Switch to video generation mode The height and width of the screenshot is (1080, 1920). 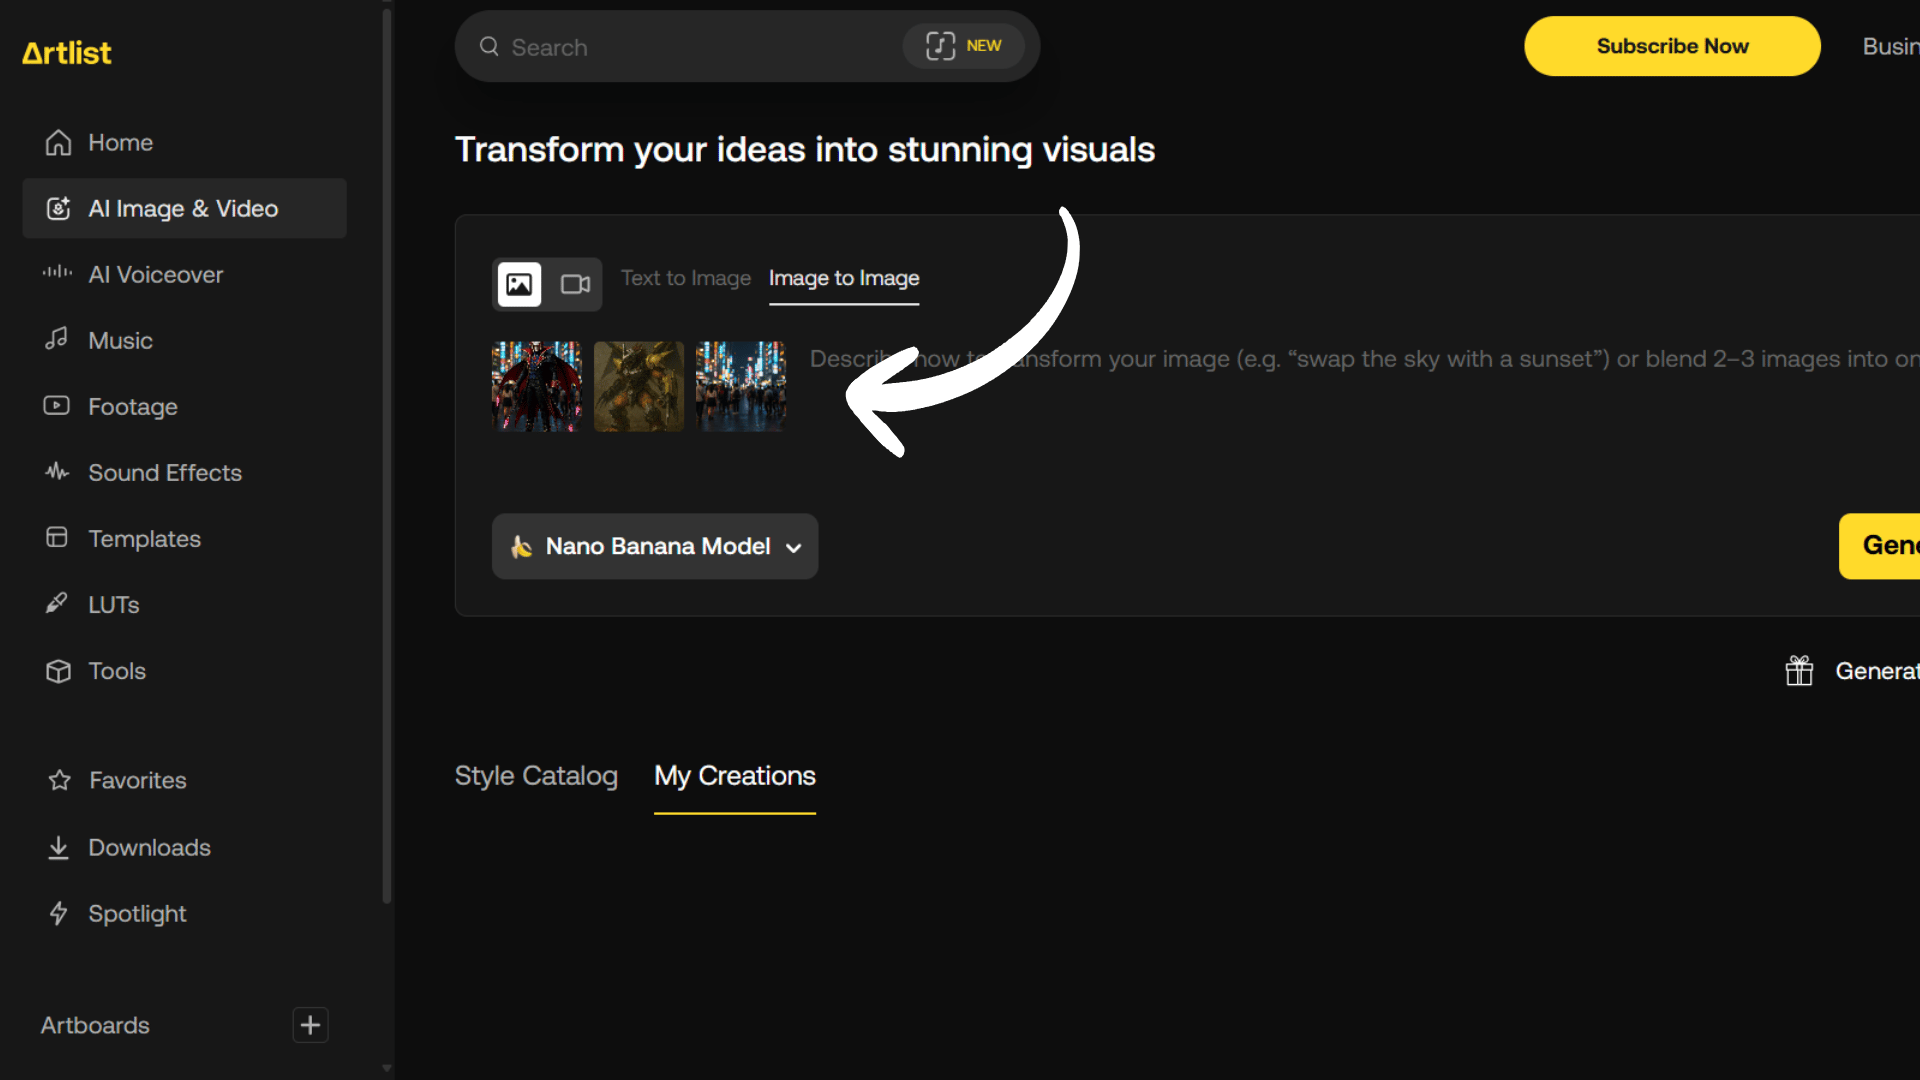(x=575, y=285)
